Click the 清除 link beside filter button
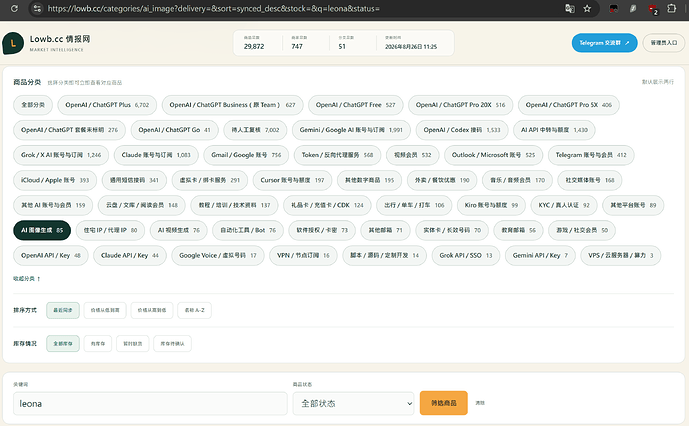 [480, 403]
